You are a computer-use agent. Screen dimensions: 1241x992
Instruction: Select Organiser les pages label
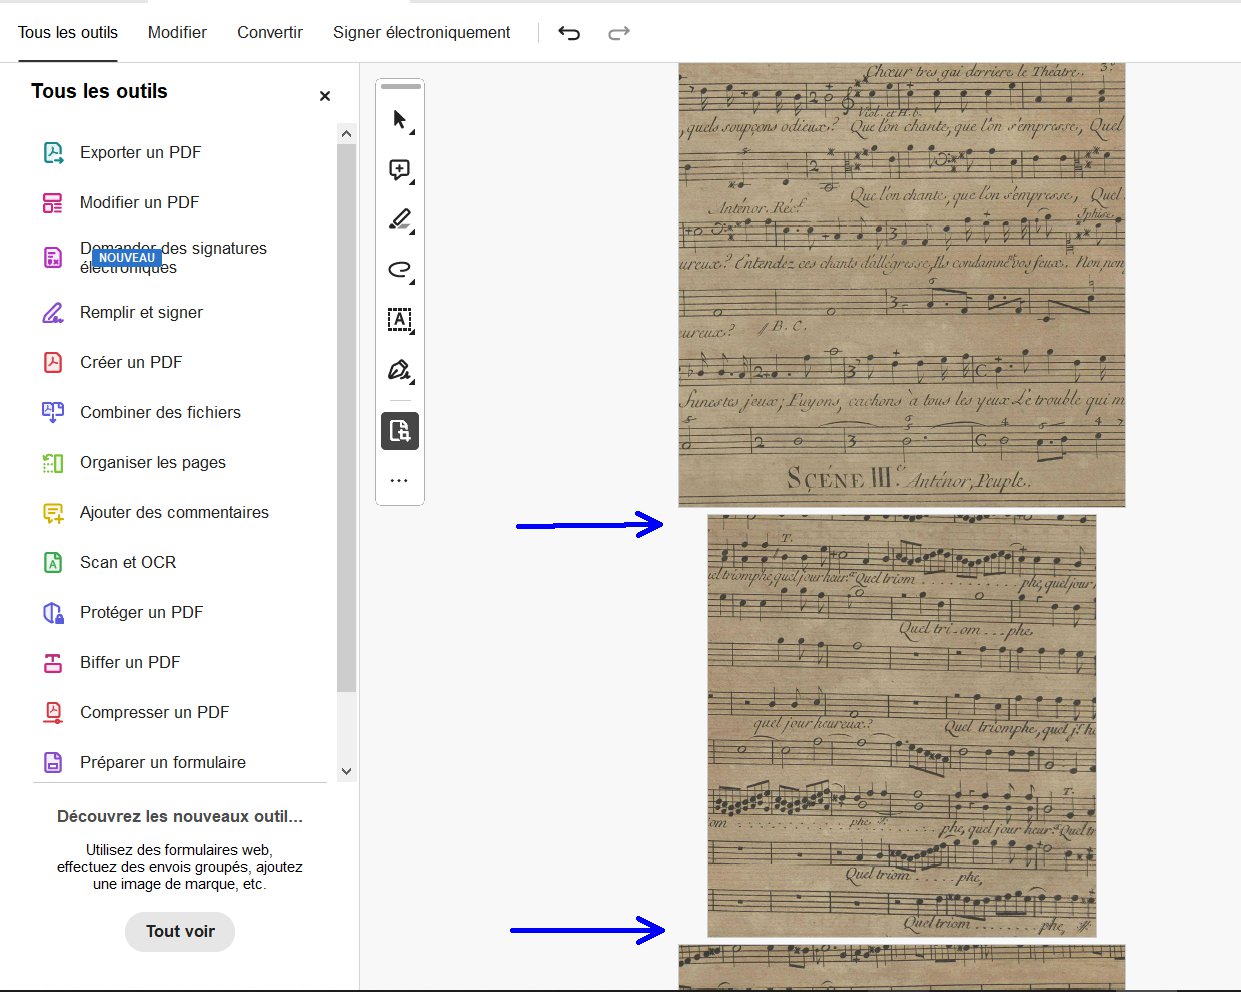(153, 462)
